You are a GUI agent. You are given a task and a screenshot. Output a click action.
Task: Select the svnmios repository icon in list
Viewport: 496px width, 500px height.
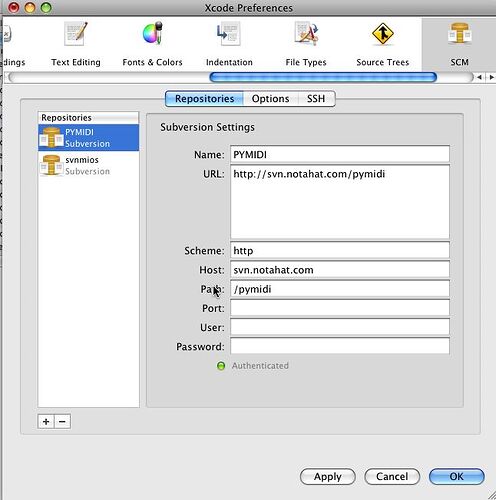point(51,165)
